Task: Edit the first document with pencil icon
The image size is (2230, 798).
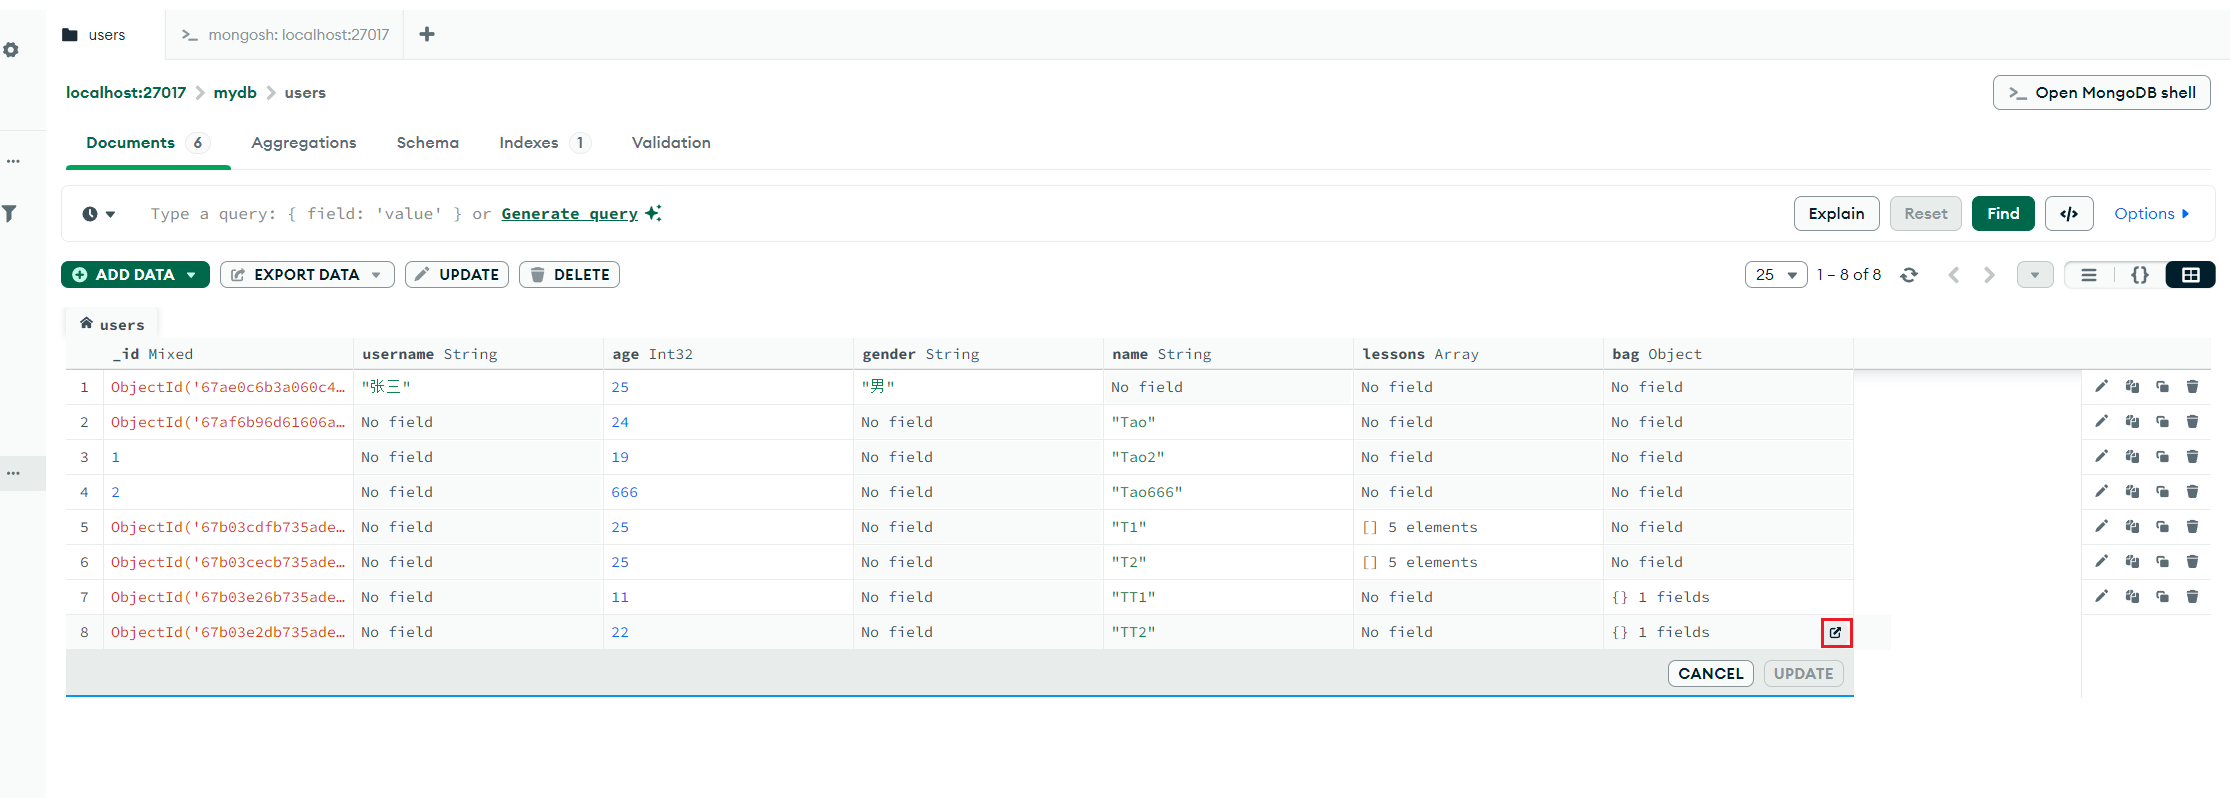Action: (x=2101, y=387)
